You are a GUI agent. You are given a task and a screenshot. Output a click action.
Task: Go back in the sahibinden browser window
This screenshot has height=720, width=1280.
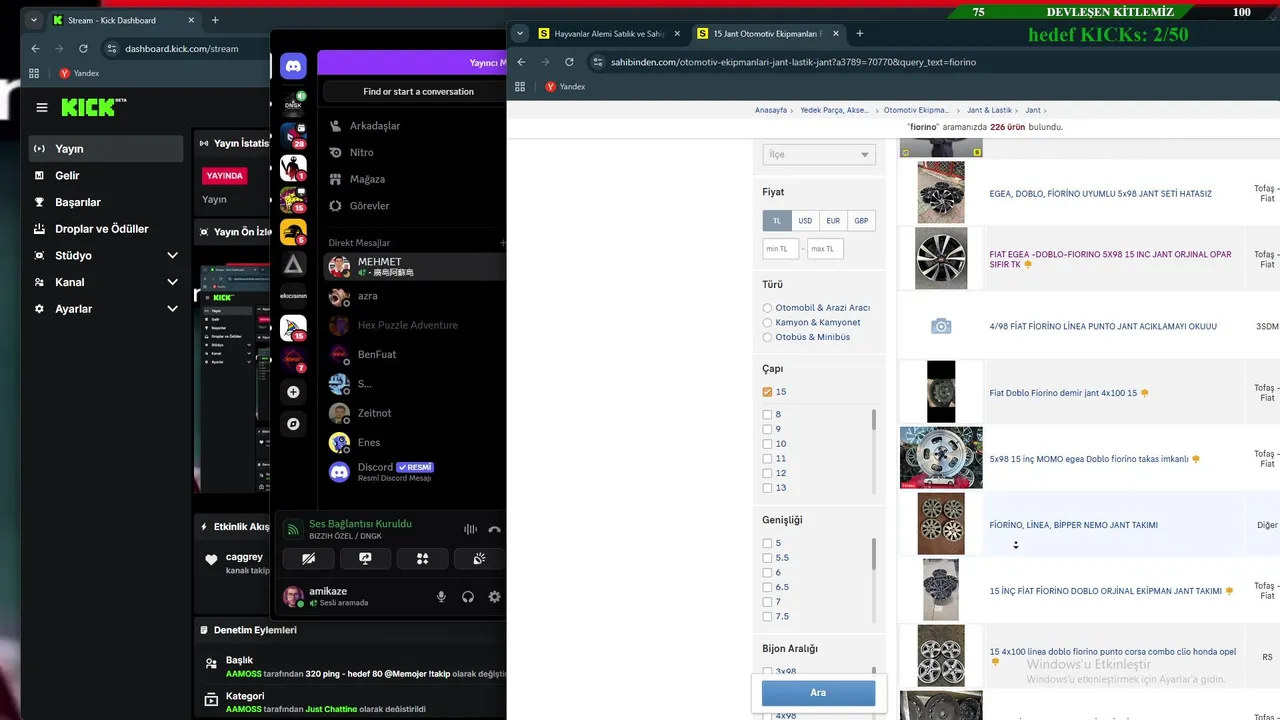tap(521, 62)
